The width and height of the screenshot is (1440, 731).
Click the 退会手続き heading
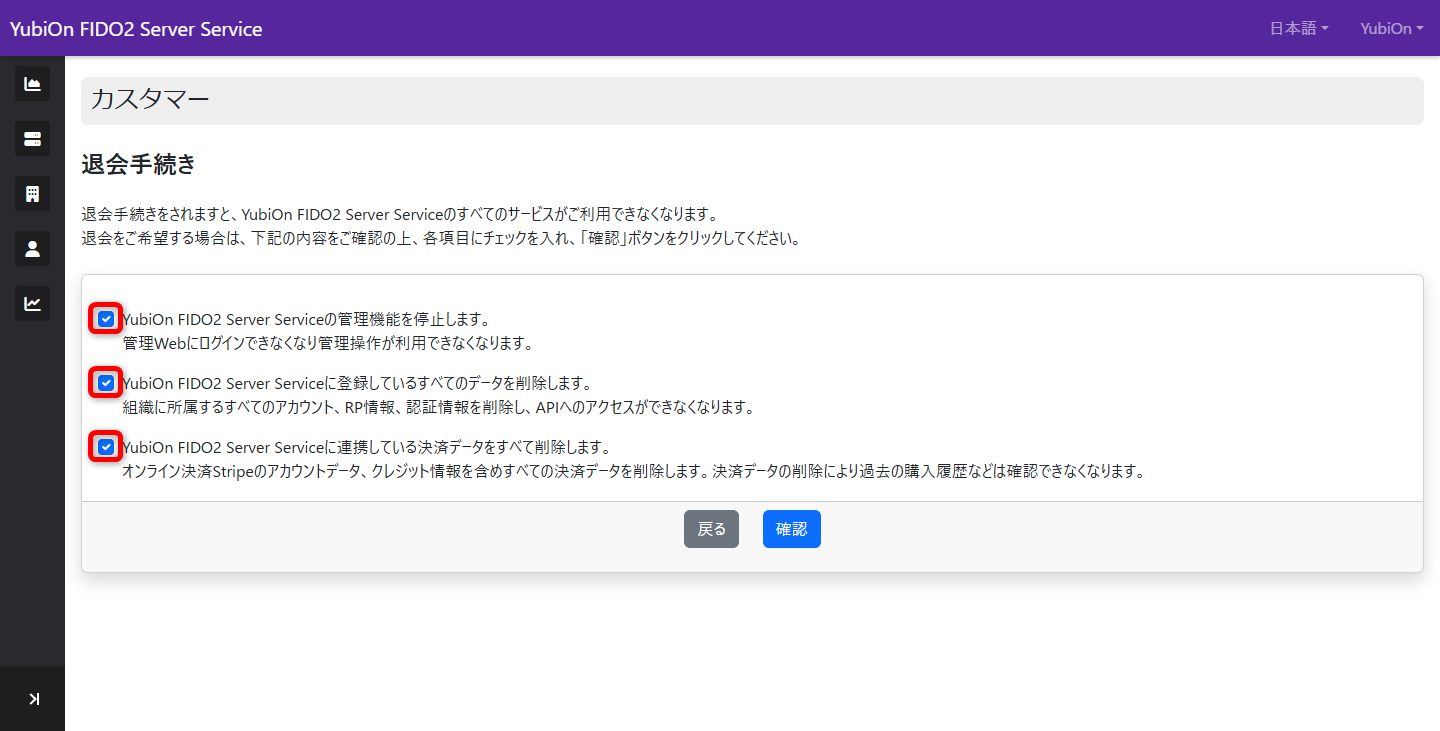pos(139,165)
